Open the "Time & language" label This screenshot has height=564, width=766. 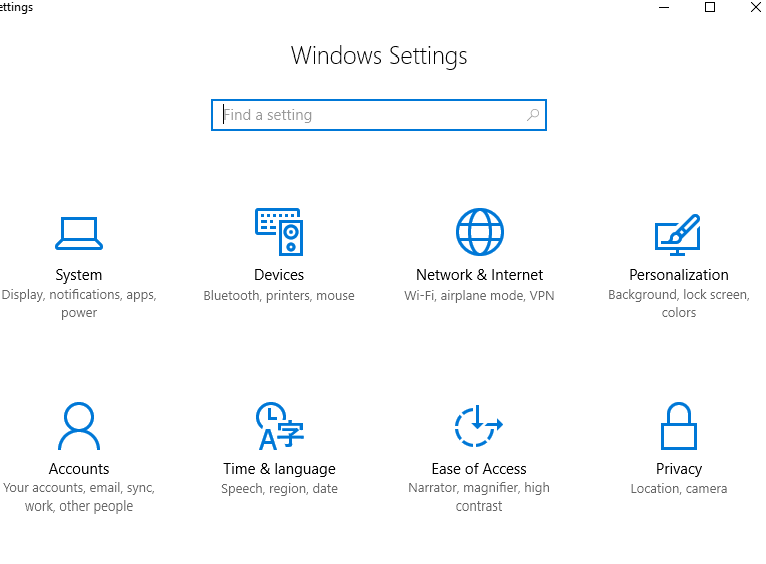tap(279, 469)
